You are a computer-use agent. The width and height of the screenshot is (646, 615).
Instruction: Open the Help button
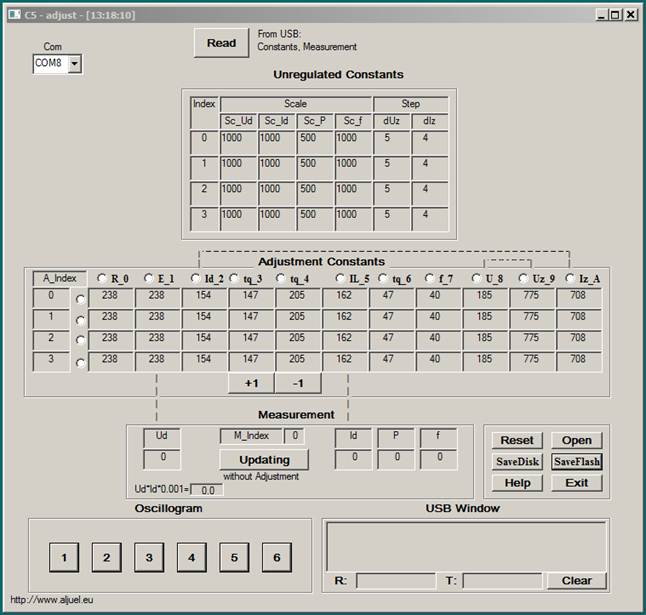pos(517,483)
